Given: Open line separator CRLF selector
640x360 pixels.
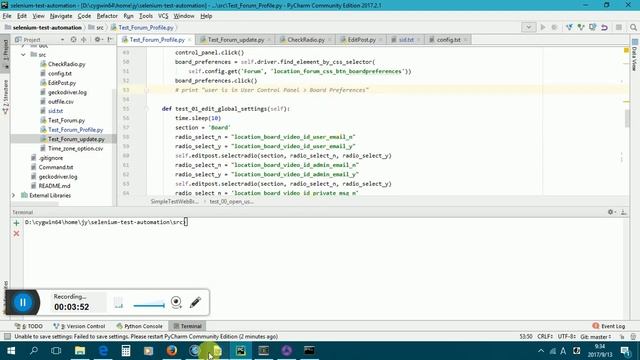Looking at the screenshot, I should 545,336.
